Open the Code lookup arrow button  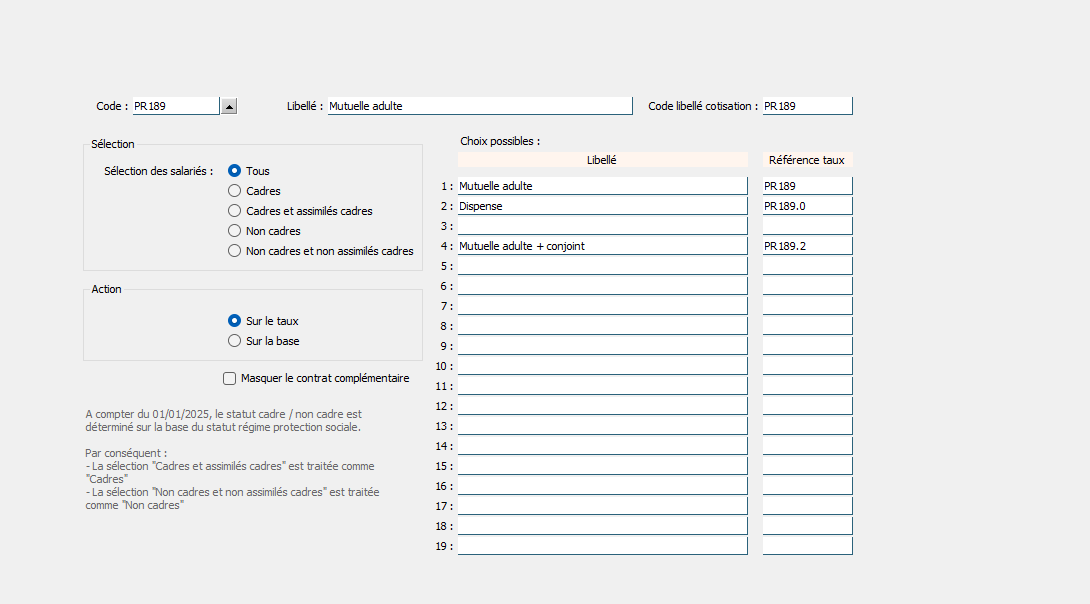coord(229,106)
